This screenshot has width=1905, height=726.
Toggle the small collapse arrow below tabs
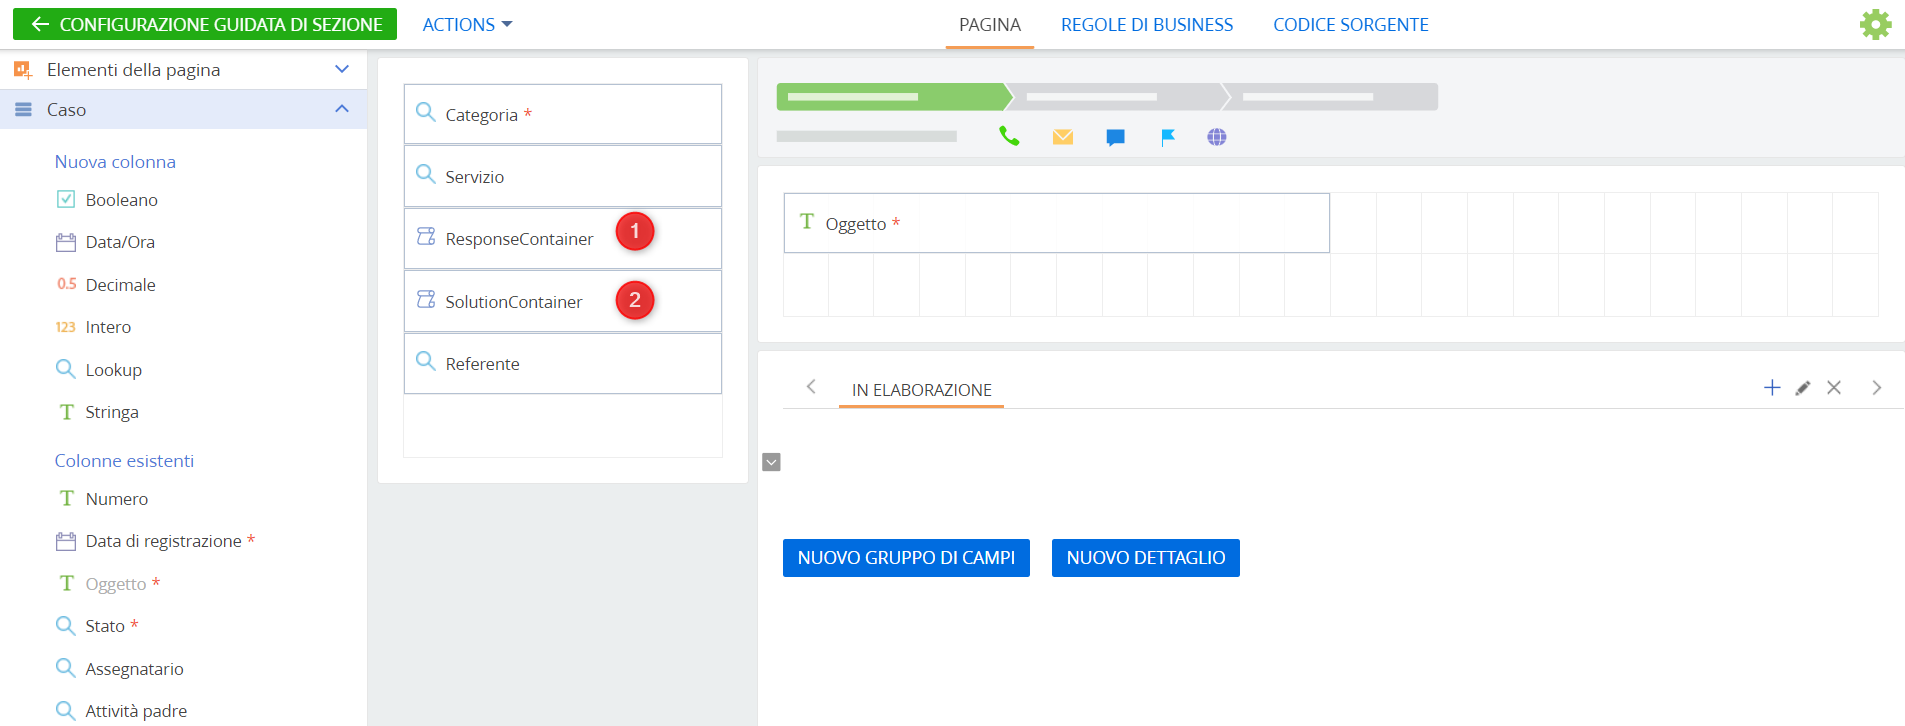tap(771, 462)
